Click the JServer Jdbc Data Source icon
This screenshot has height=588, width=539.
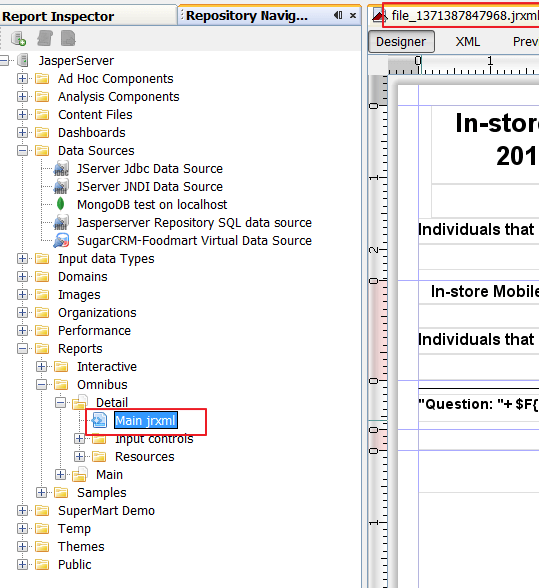(61, 168)
